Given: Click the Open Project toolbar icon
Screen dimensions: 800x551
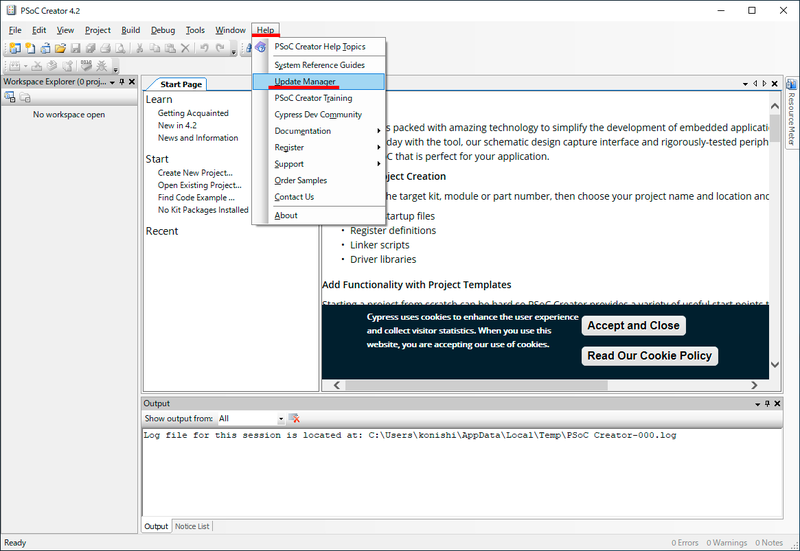Looking at the screenshot, I should [45, 48].
